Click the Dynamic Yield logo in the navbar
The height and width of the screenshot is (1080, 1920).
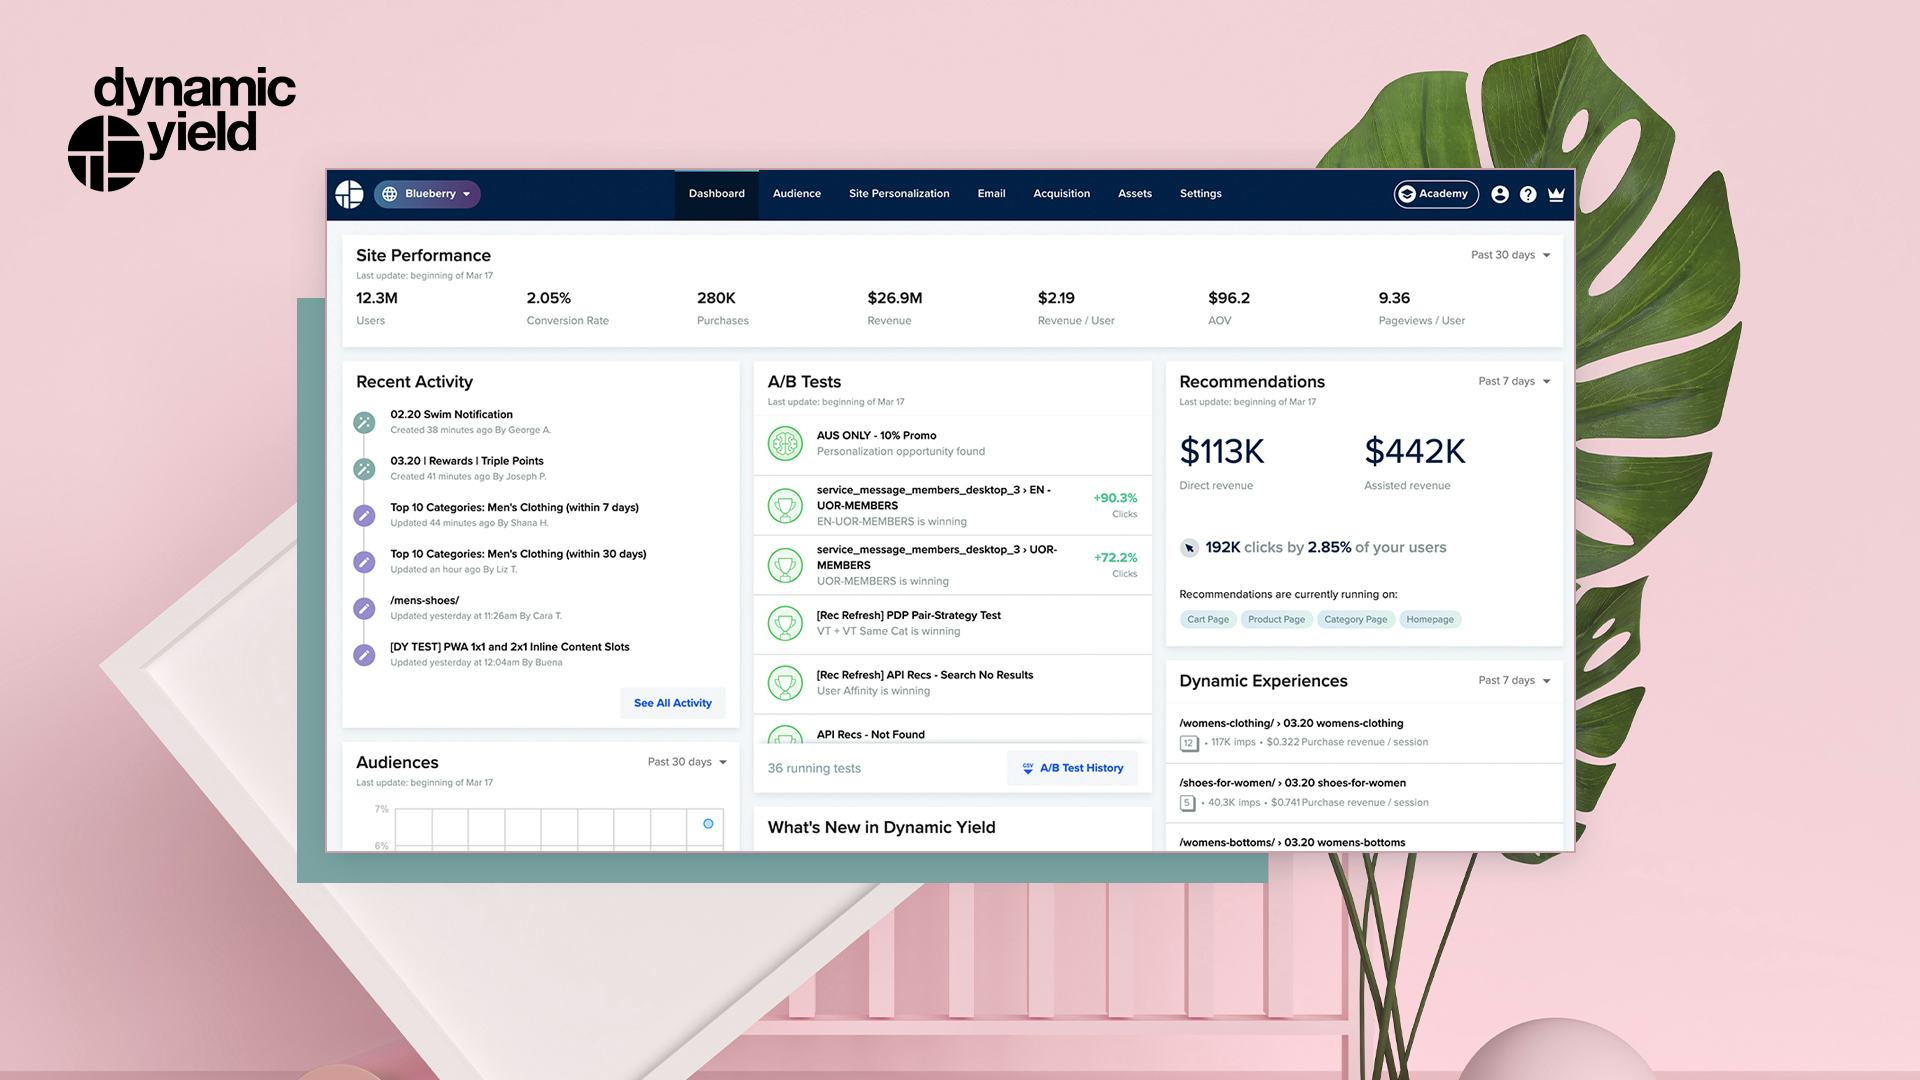tap(350, 194)
